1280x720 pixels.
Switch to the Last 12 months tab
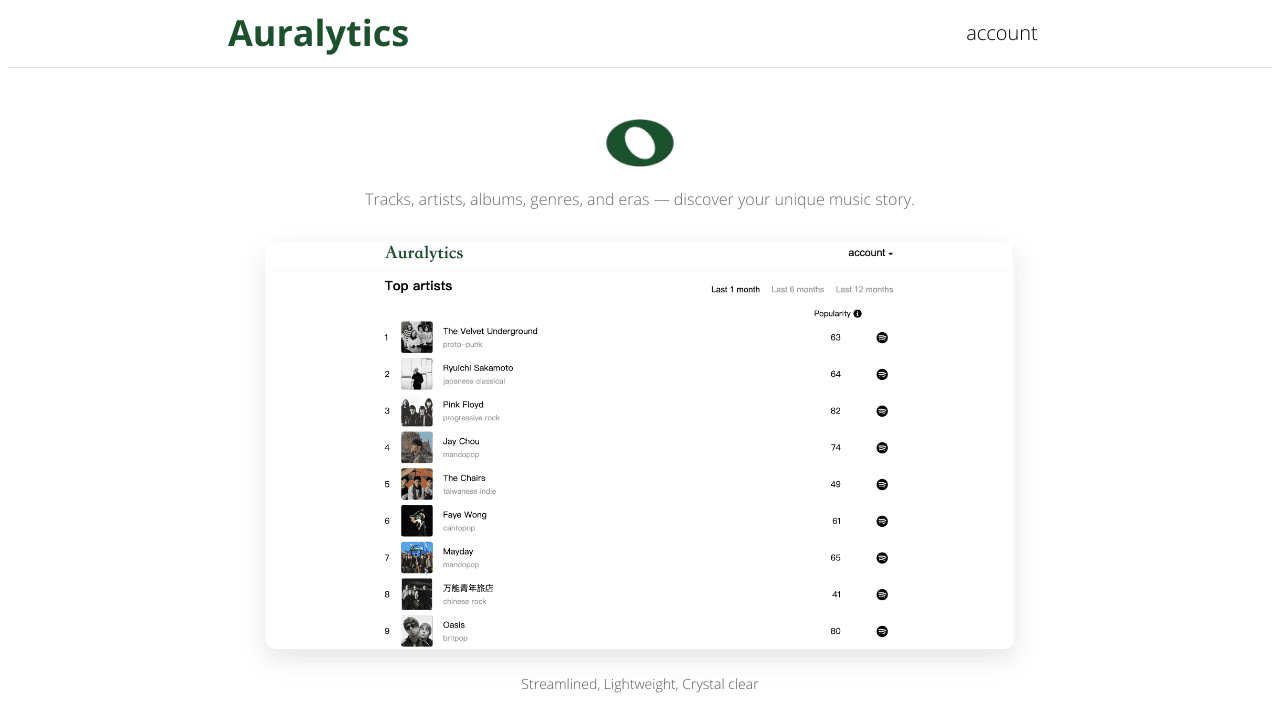pyautogui.click(x=864, y=289)
